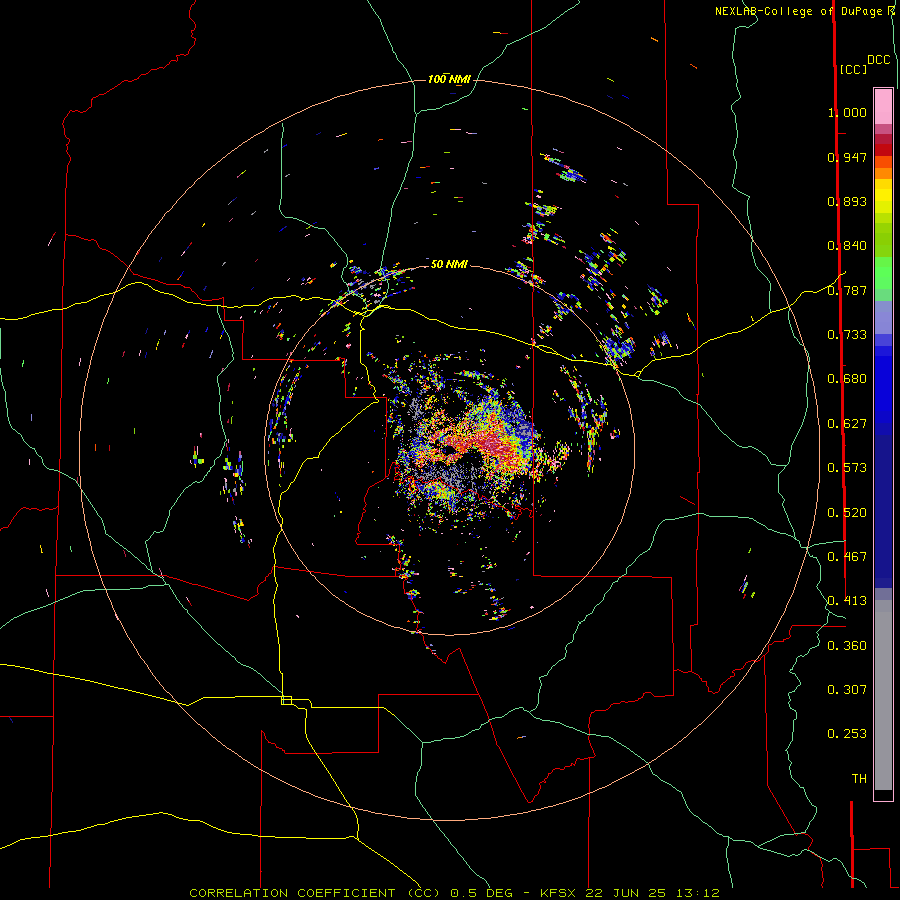
Task: Pick the light pink top color-bar segment
Action: (883, 107)
